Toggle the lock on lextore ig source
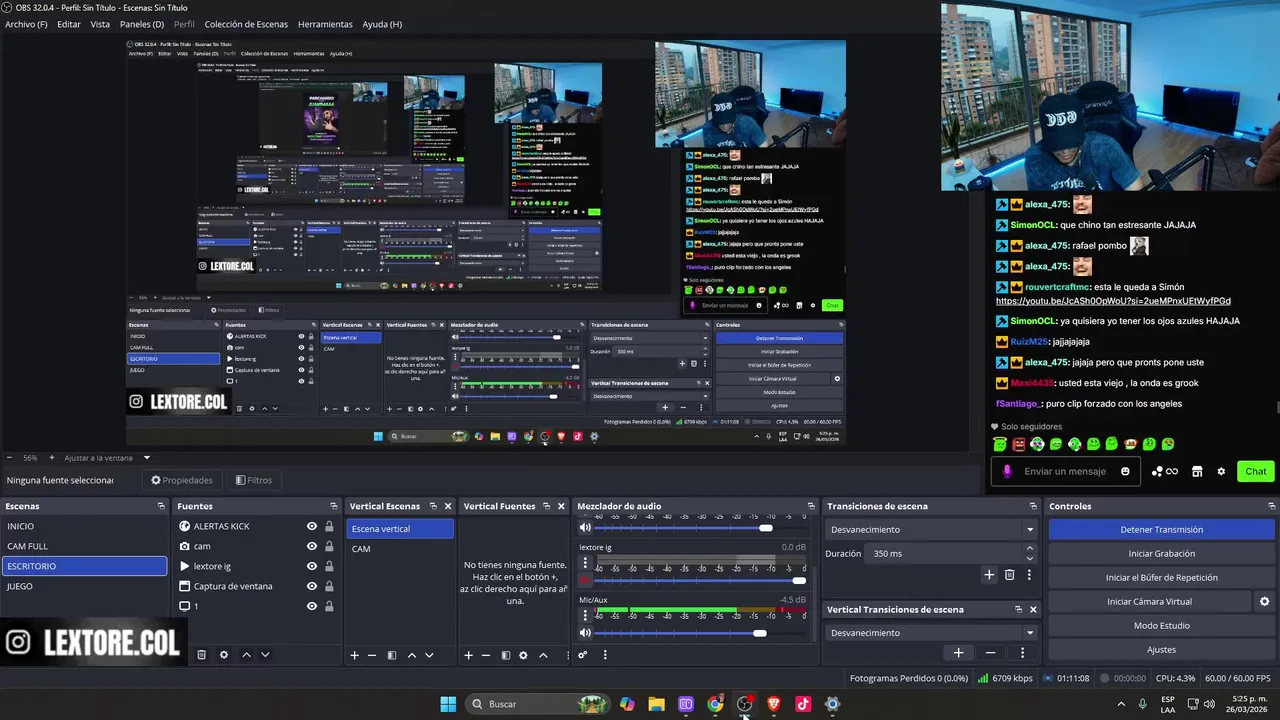Viewport: 1280px width, 720px height. [329, 566]
